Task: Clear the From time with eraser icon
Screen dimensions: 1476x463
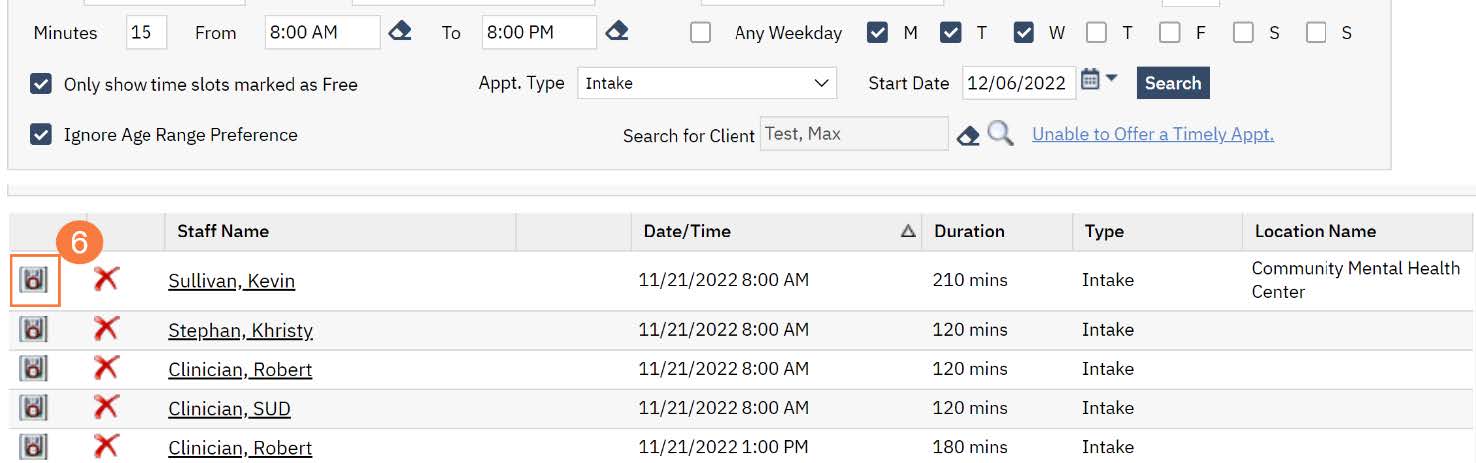Action: 400,32
